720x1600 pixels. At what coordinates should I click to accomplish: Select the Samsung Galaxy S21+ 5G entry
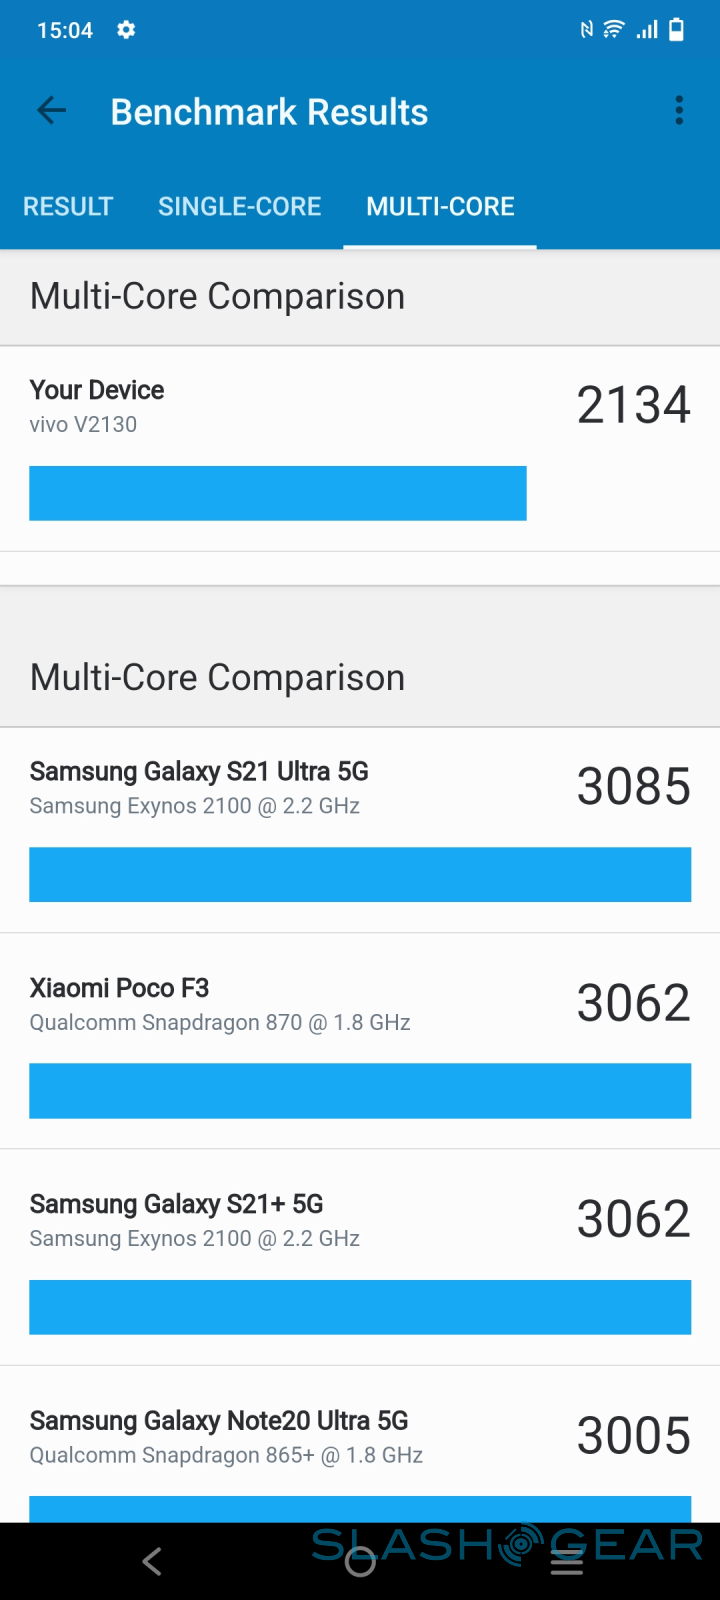[x=360, y=1262]
